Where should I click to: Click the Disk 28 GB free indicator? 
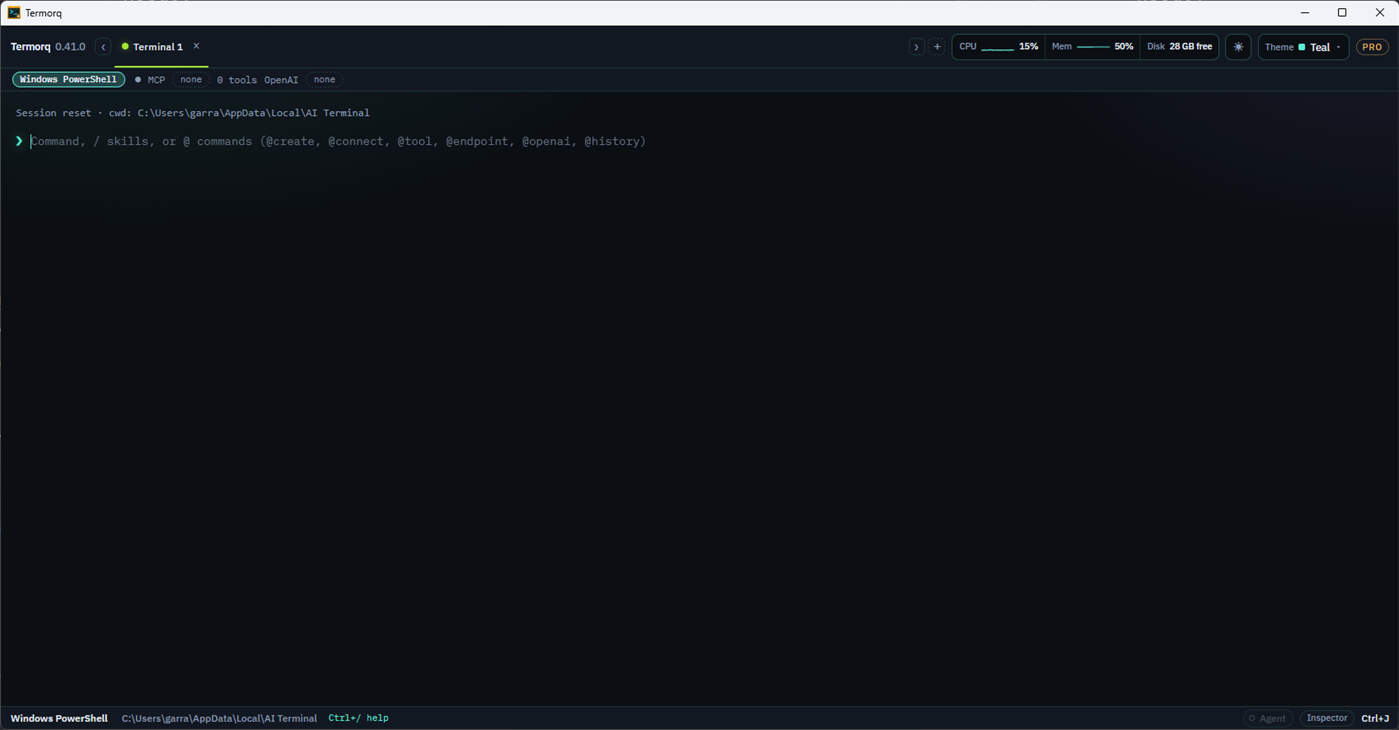tap(1179, 47)
